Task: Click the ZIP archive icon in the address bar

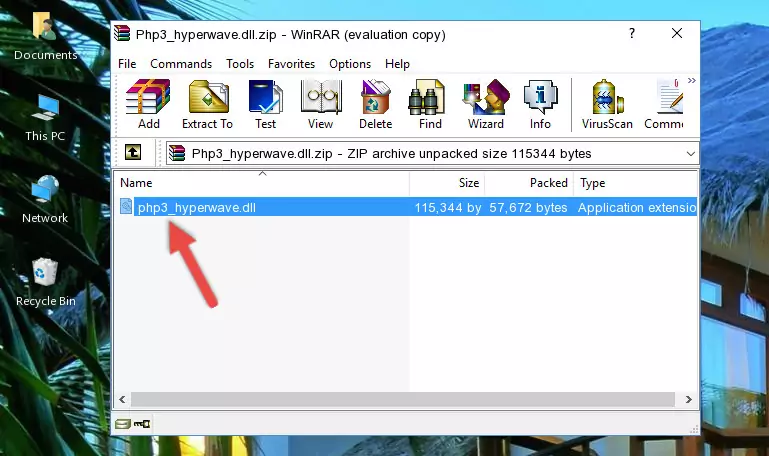Action: [x=177, y=153]
